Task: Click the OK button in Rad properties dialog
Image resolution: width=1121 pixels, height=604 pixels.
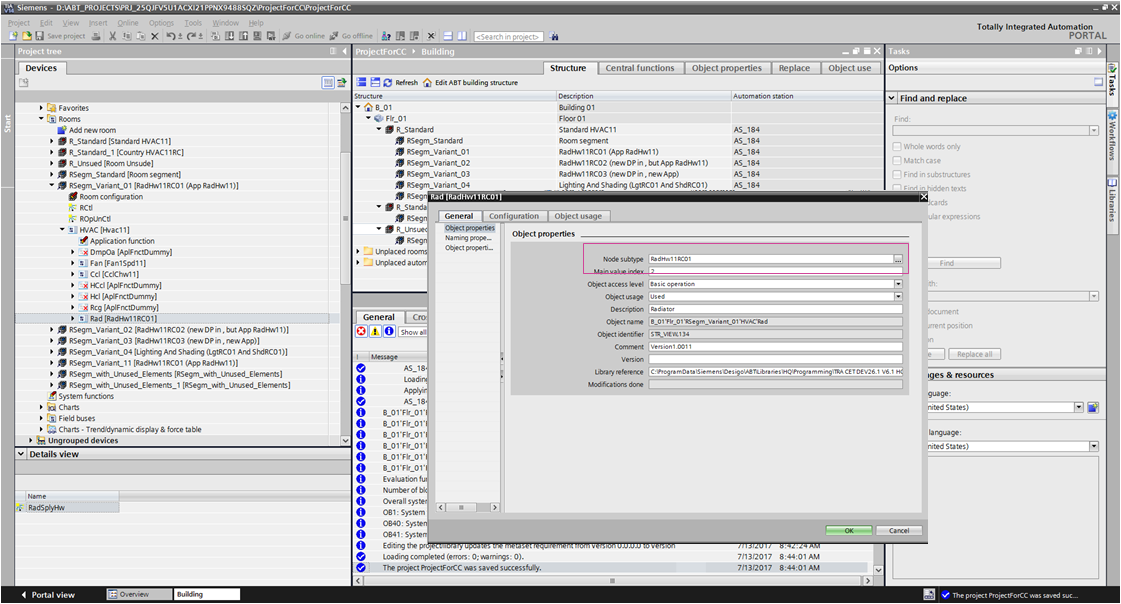Action: tap(848, 531)
